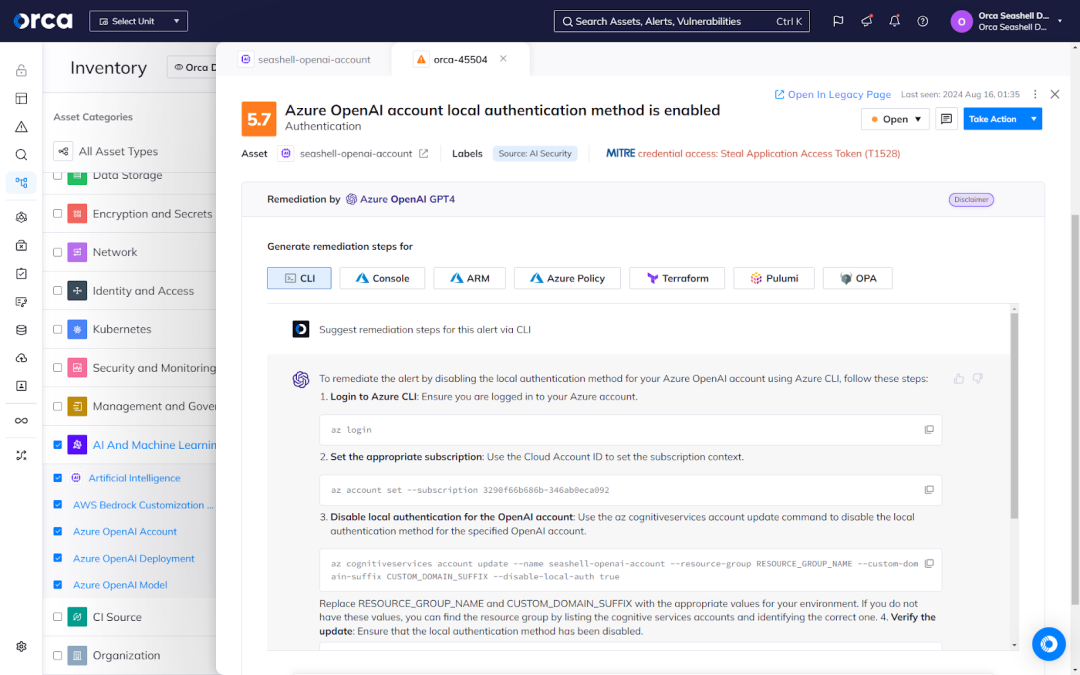Click the user avatar circle
This screenshot has width=1080, height=675.
(x=961, y=21)
